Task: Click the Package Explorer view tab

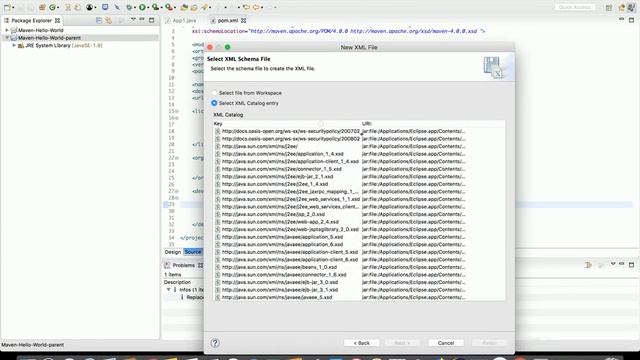Action: click(x=31, y=20)
